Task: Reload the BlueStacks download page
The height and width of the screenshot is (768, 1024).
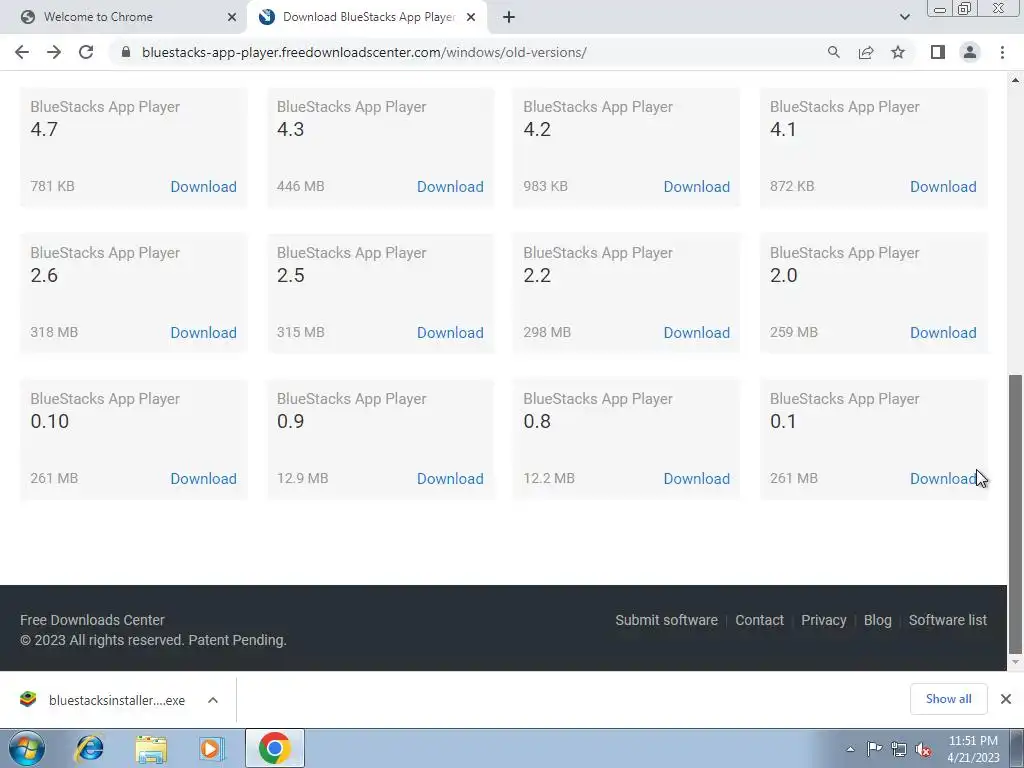Action: (86, 52)
